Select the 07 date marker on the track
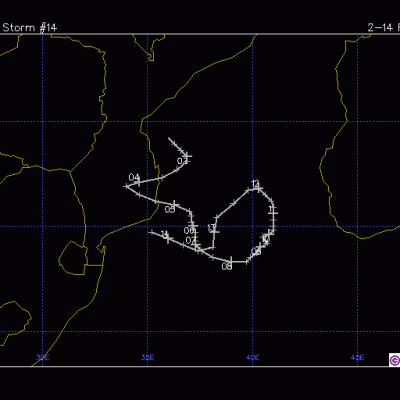 point(191,240)
